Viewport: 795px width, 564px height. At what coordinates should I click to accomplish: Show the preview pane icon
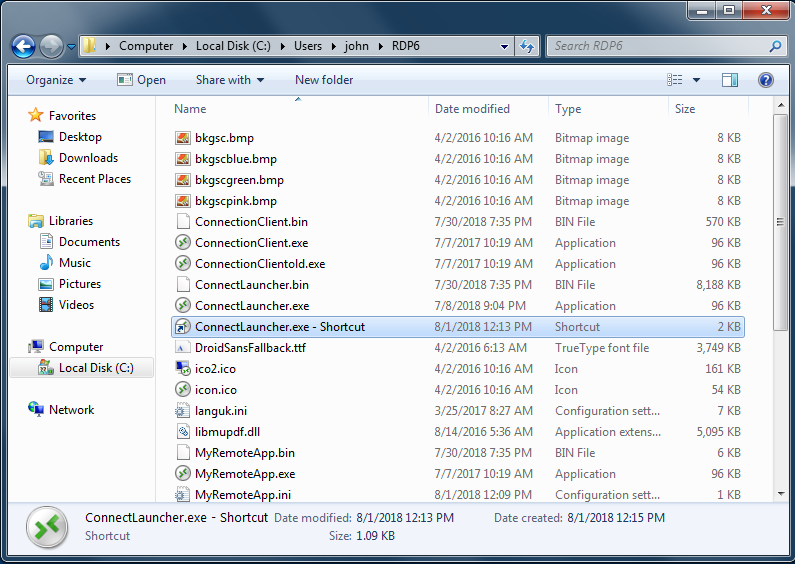(x=730, y=80)
